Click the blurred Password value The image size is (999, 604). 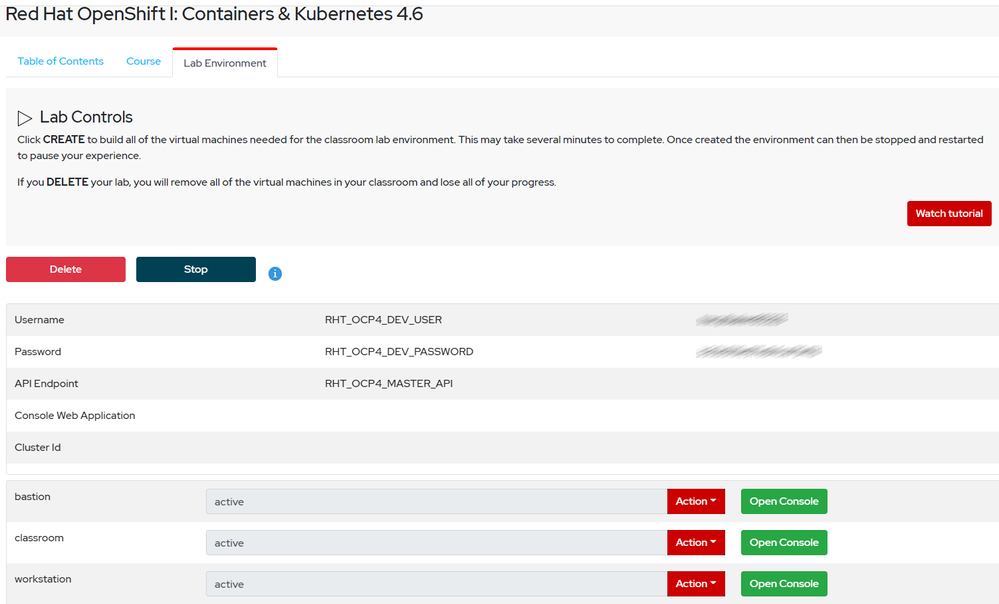tap(758, 352)
